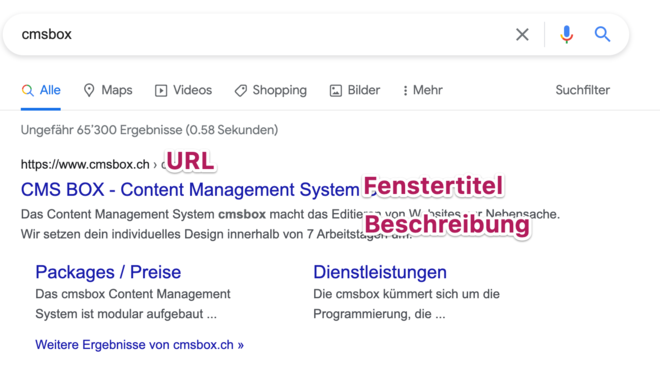Viewport: 660px width, 378px height.
Task: Open the Shopping tab
Action: (x=271, y=90)
